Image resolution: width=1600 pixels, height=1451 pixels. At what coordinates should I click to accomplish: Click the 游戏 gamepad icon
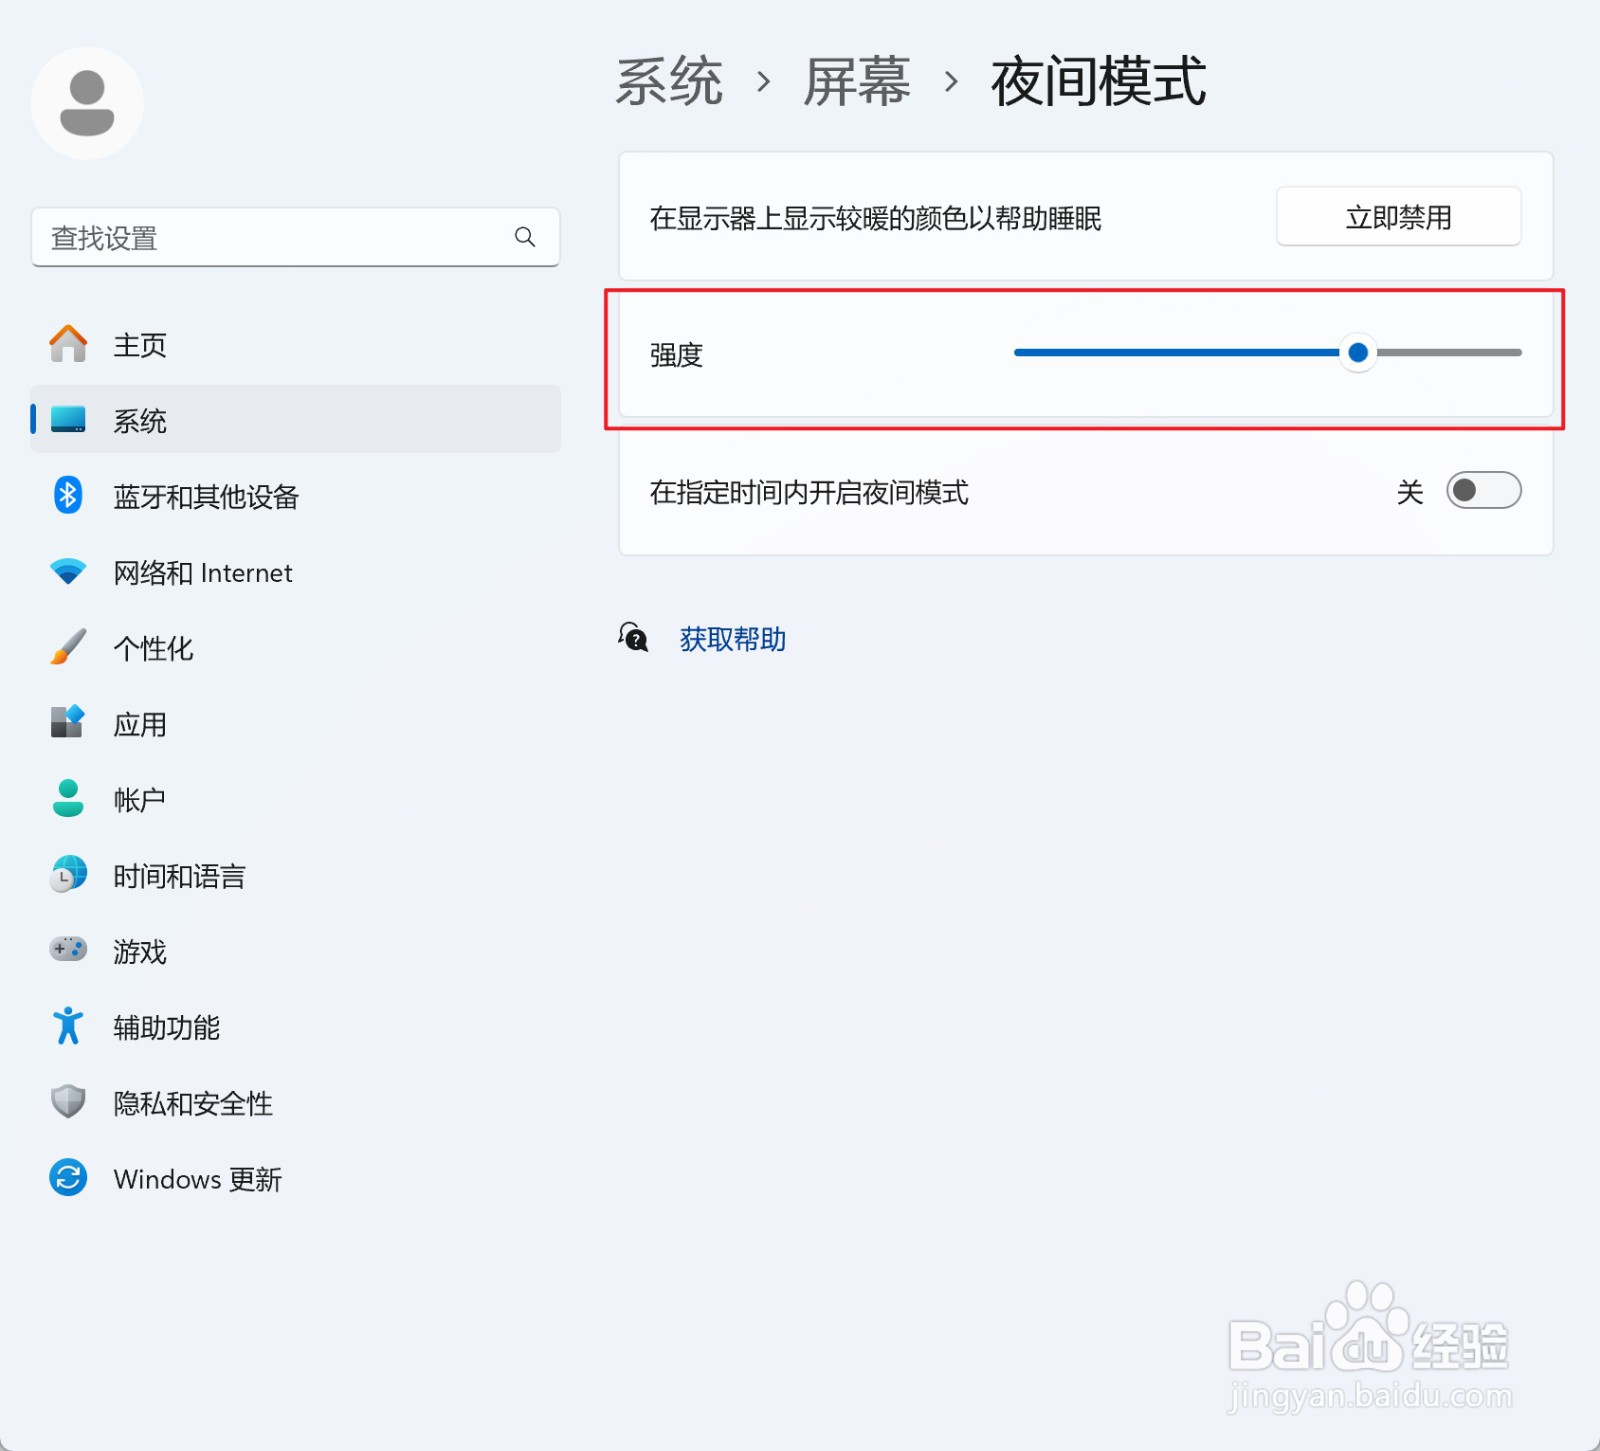pyautogui.click(x=66, y=950)
